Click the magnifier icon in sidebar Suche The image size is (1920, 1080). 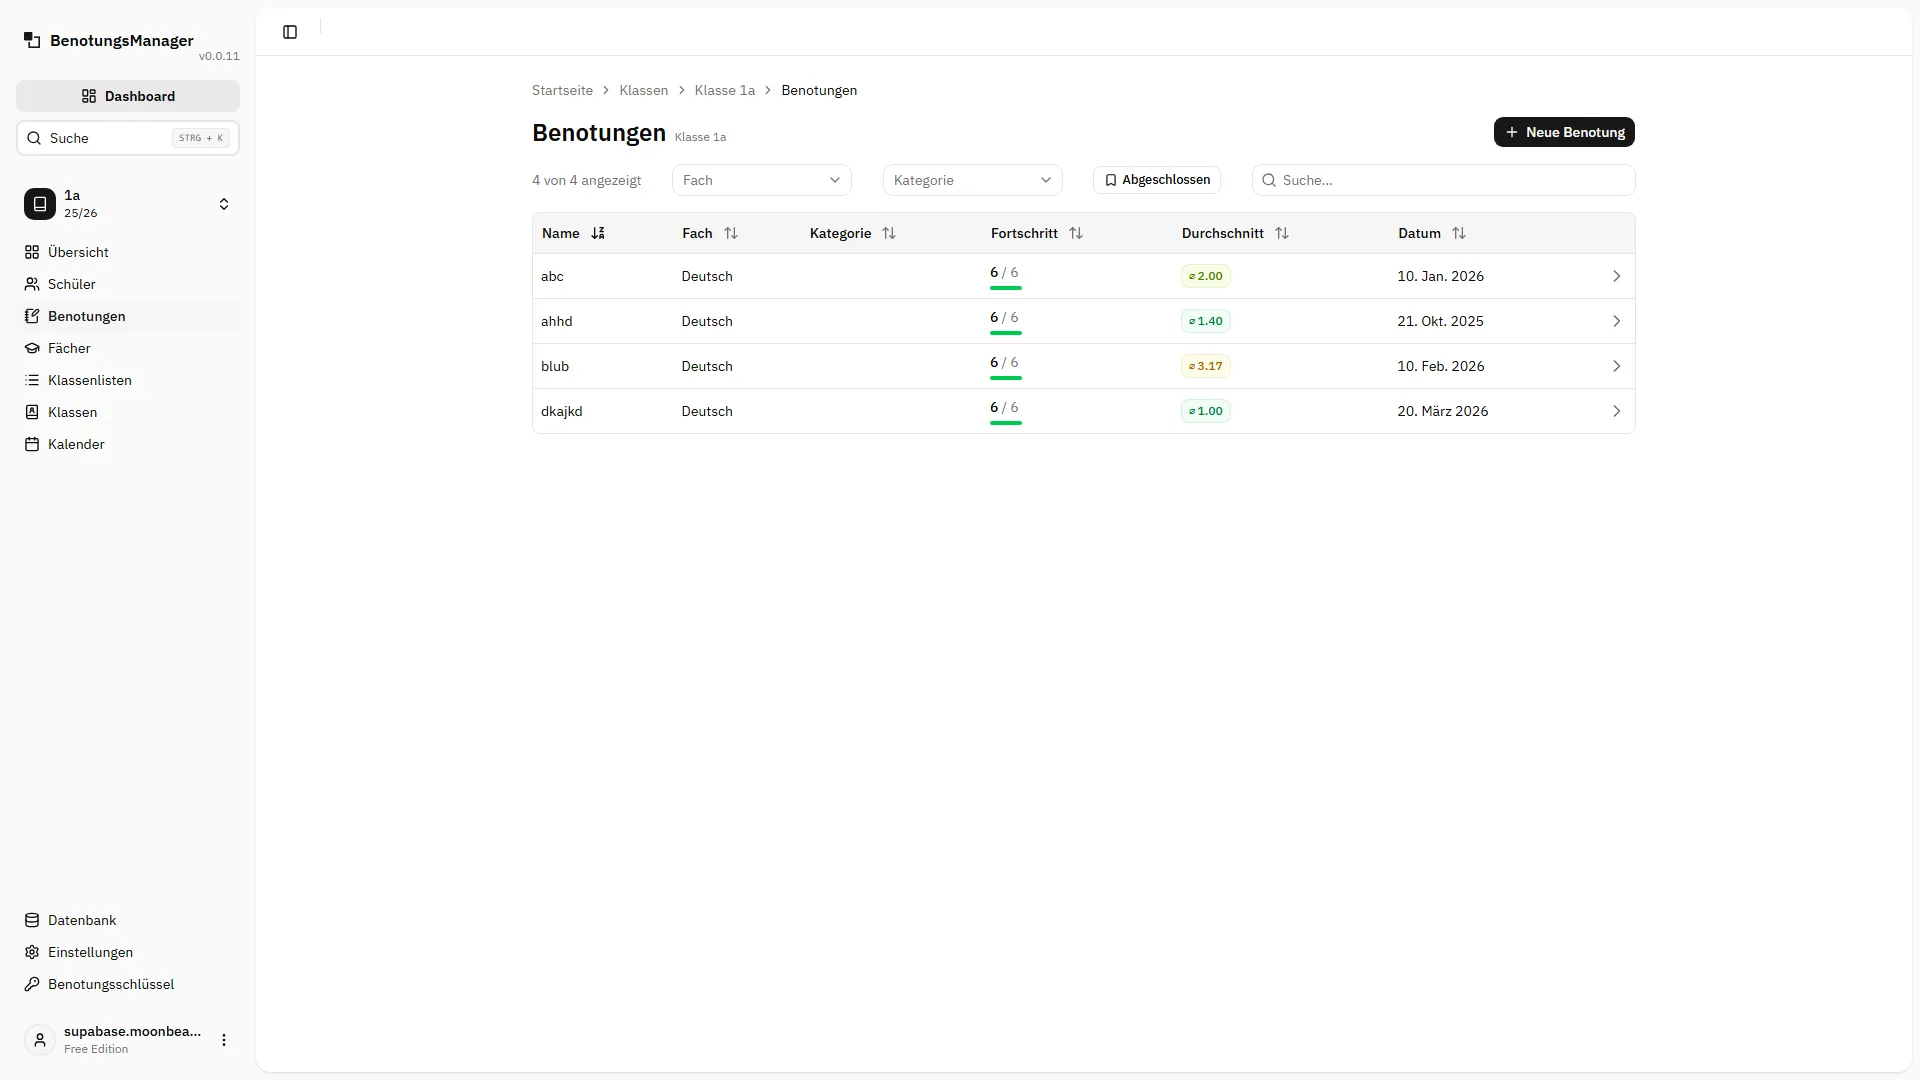tap(34, 138)
